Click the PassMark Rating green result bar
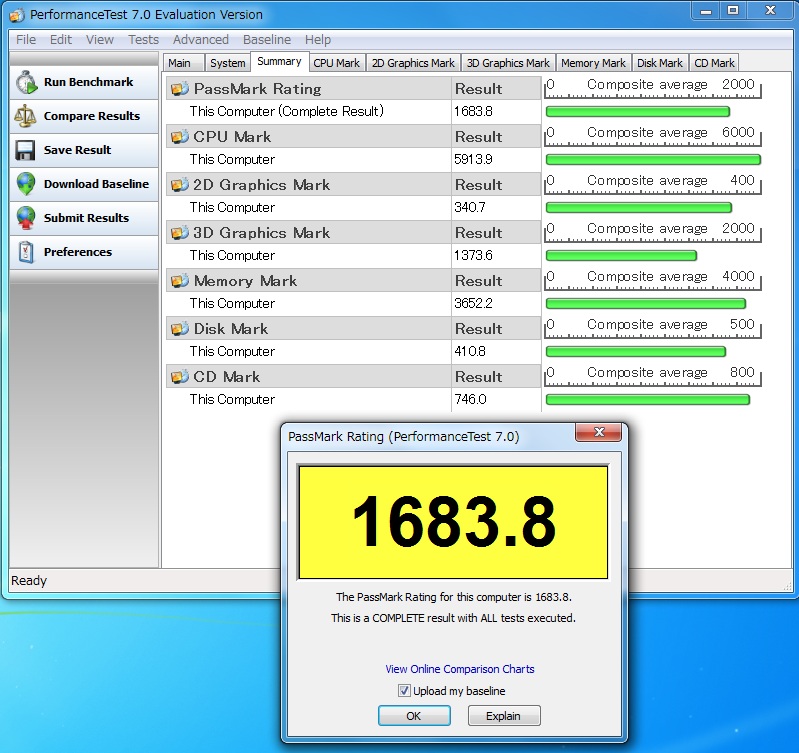Screen dimensions: 799x753 pyautogui.click(x=638, y=112)
